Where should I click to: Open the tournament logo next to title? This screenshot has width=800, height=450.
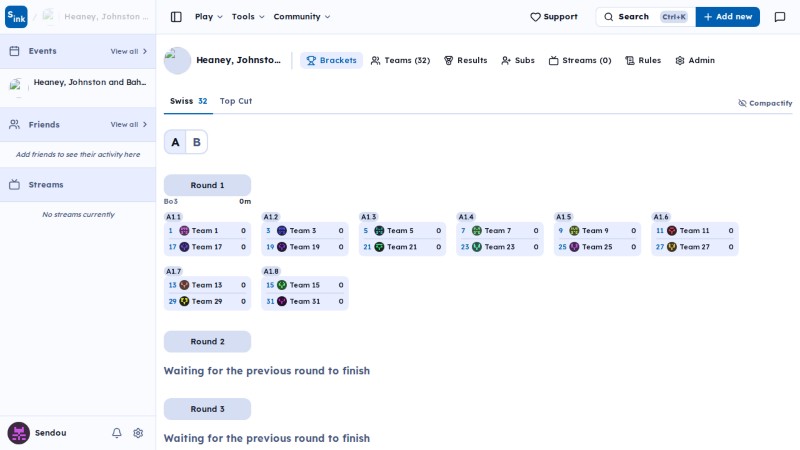coord(177,60)
